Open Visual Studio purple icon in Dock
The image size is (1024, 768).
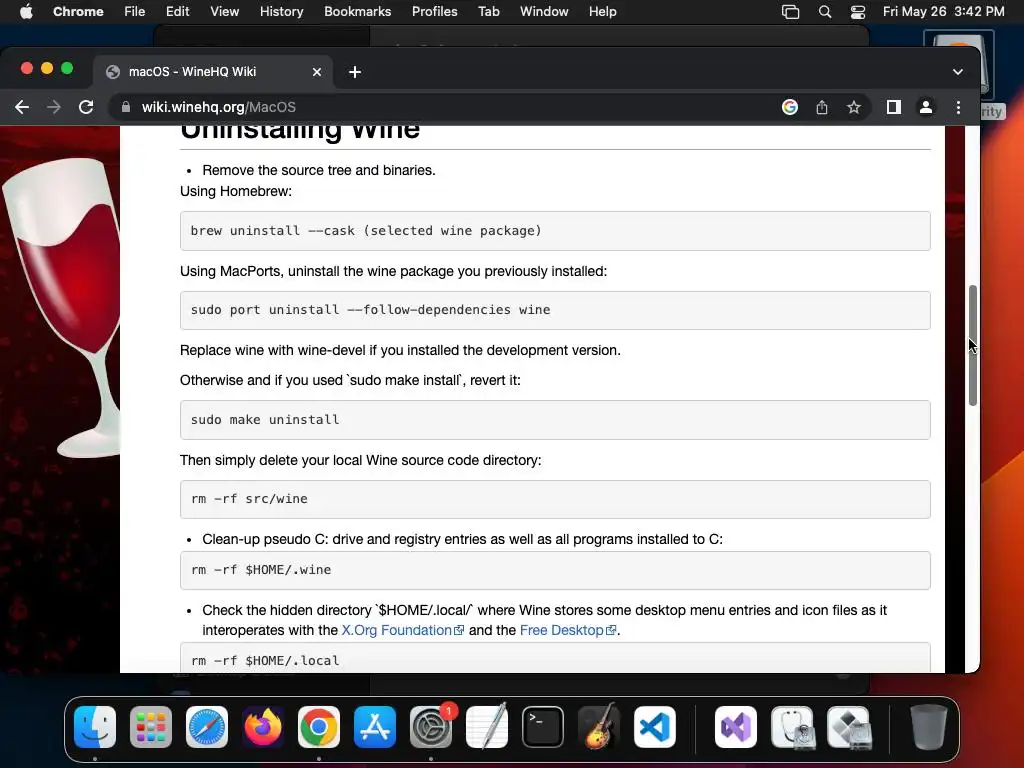tap(736, 727)
